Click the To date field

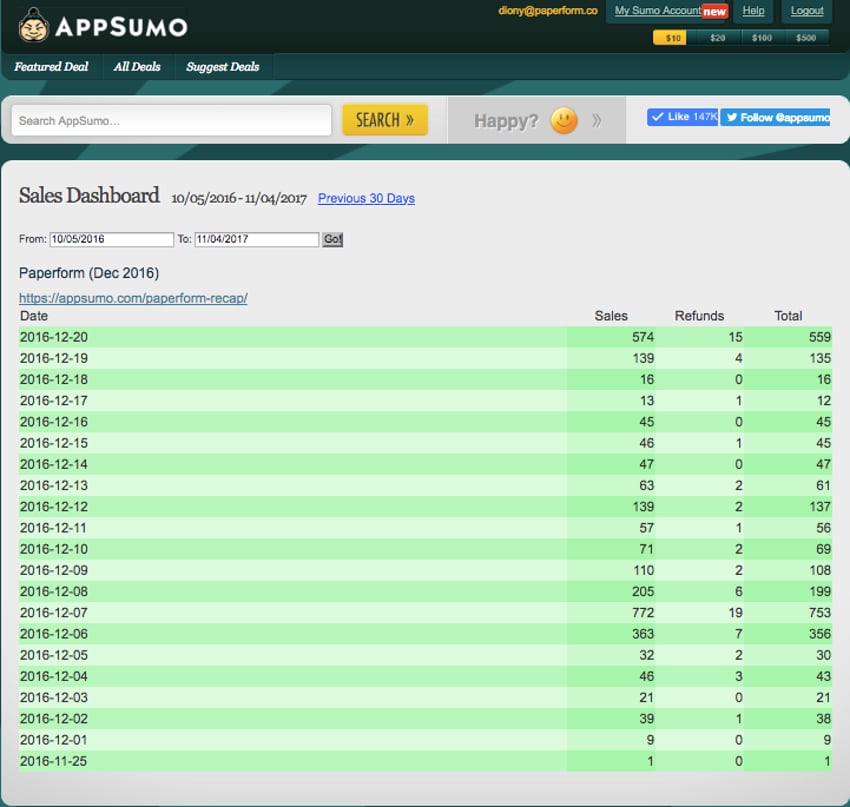coord(256,239)
